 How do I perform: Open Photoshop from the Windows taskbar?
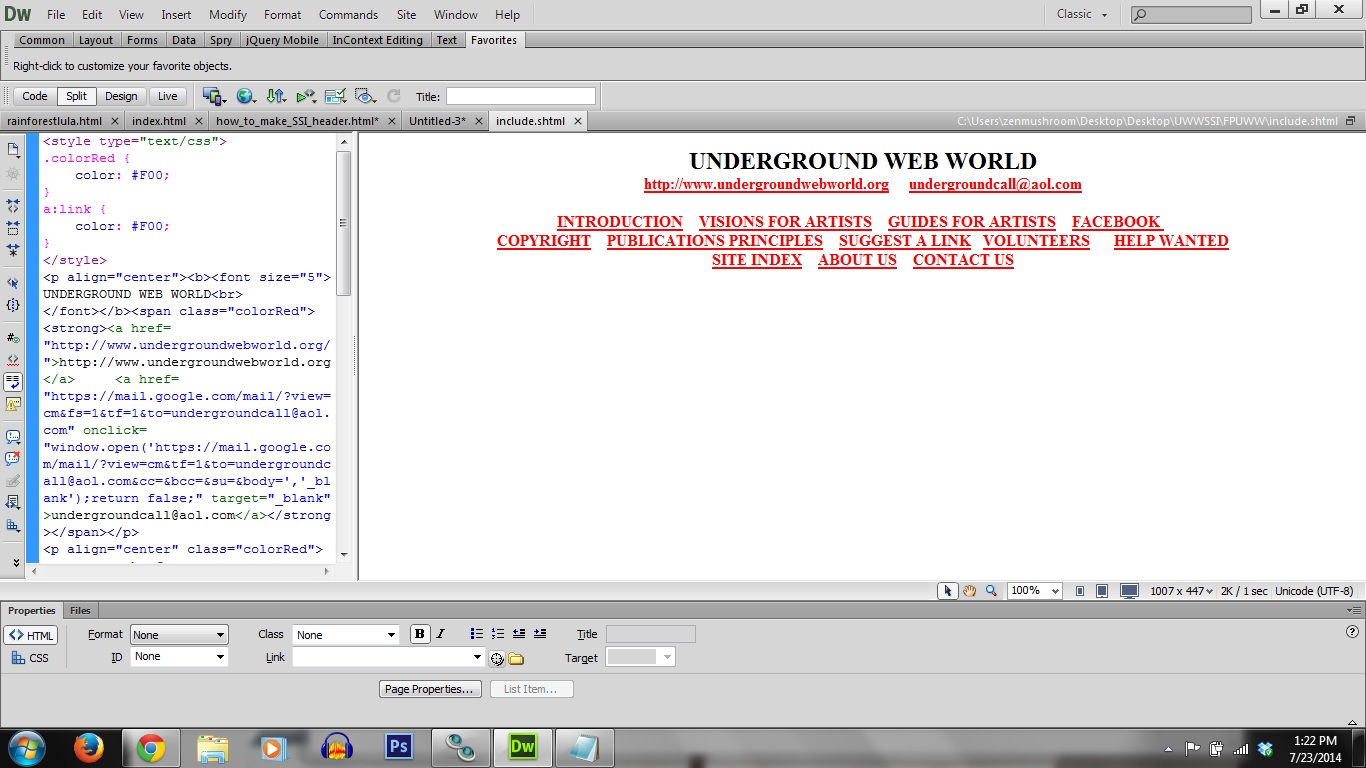(398, 746)
